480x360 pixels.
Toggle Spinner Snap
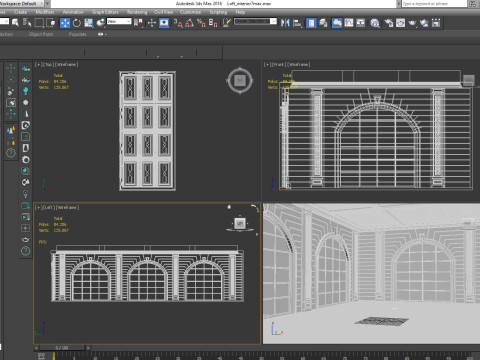(x=213, y=23)
